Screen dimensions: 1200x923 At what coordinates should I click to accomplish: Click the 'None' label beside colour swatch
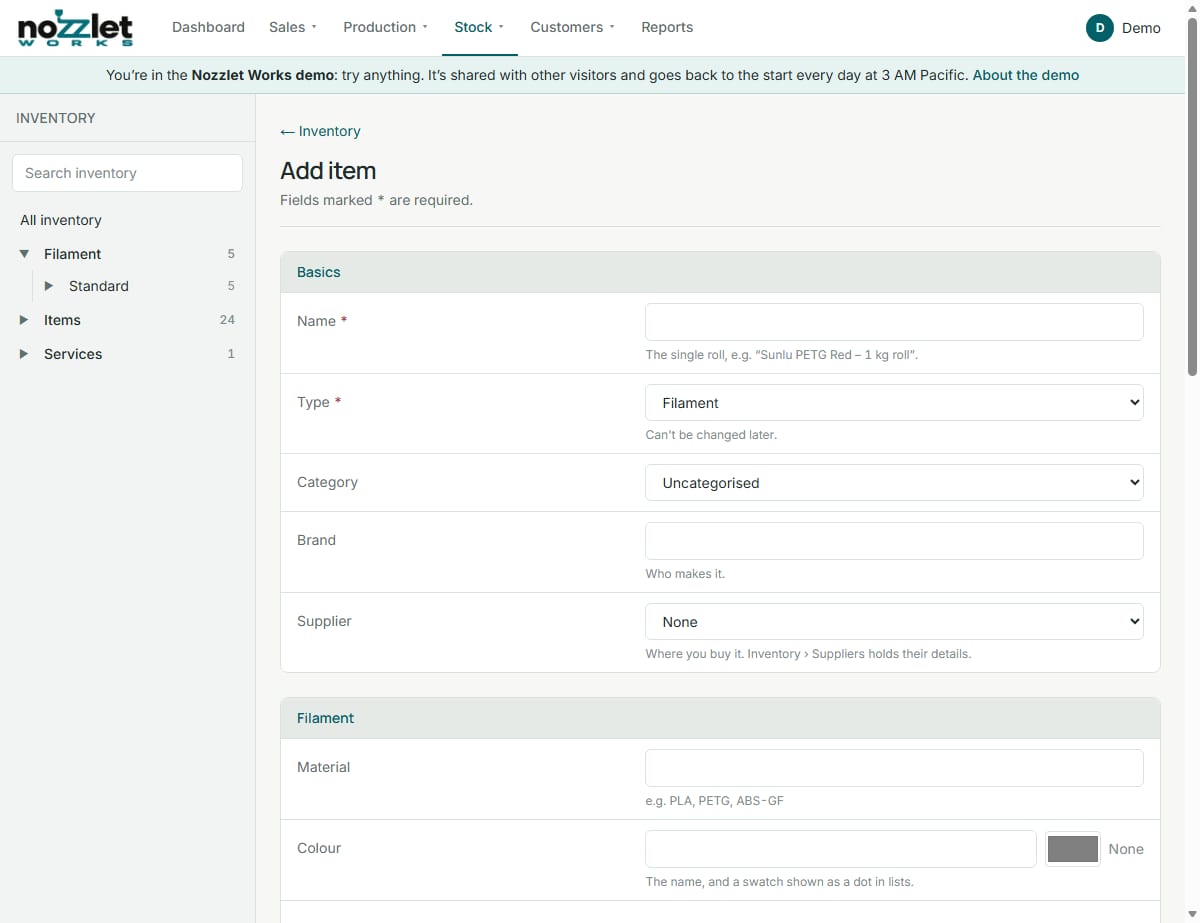coord(1126,849)
